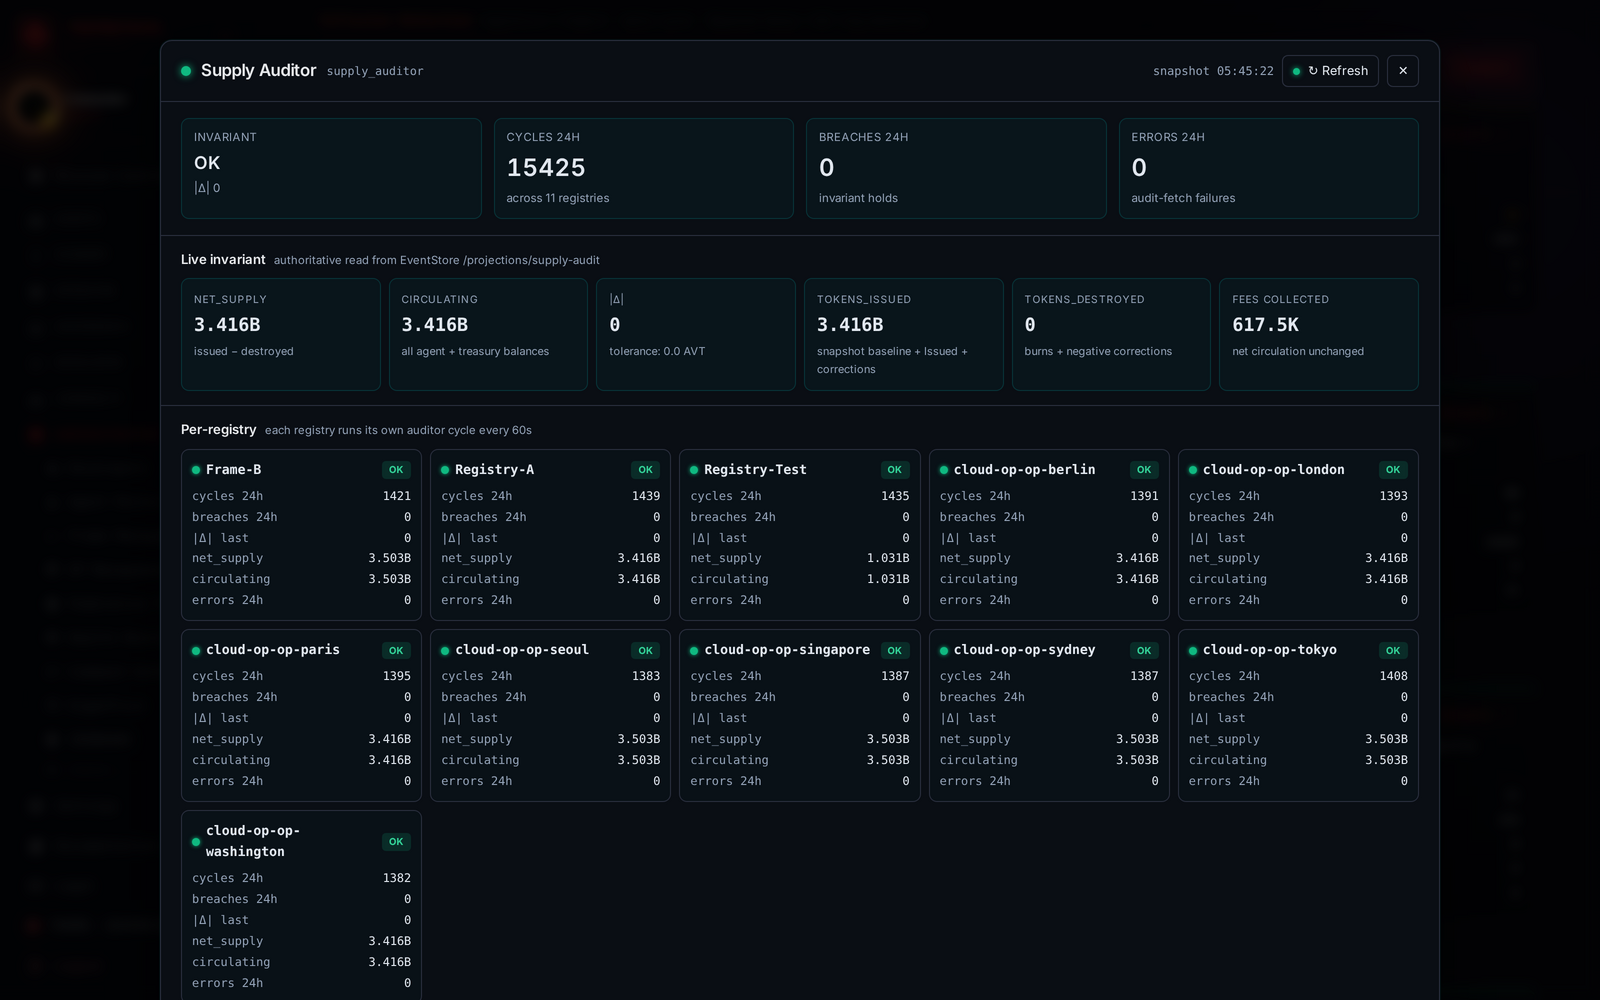Click the OK badge on Registry-A card
The image size is (1600, 1000).
(646, 470)
